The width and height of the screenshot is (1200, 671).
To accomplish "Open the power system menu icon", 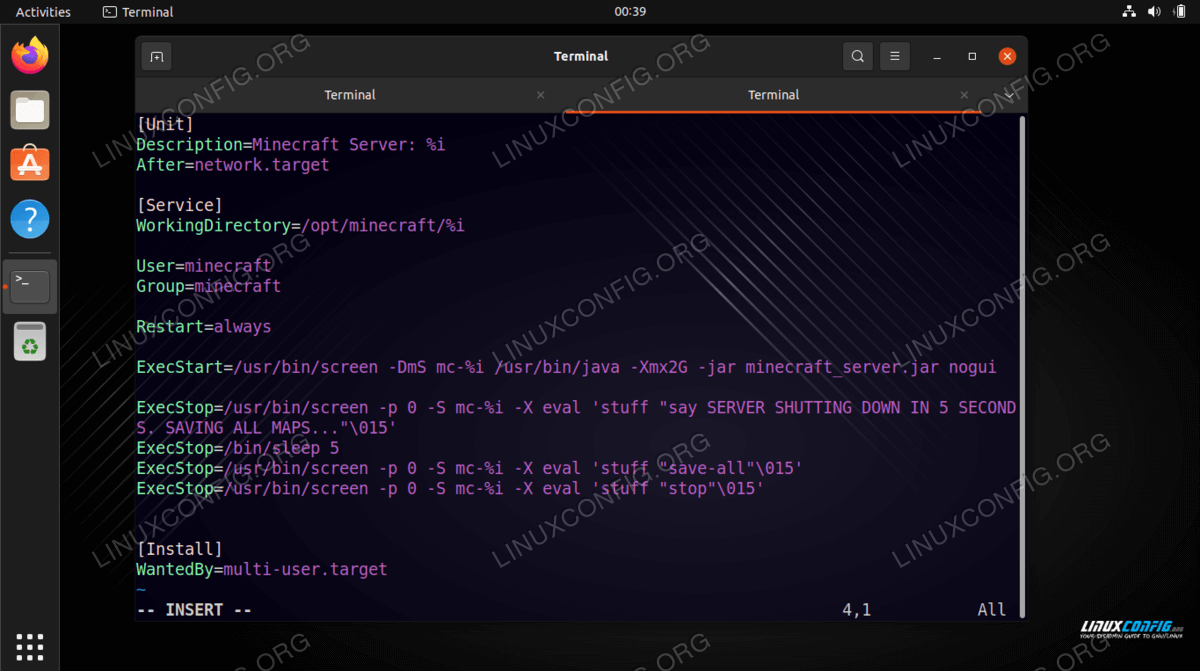I will 1179,12.
